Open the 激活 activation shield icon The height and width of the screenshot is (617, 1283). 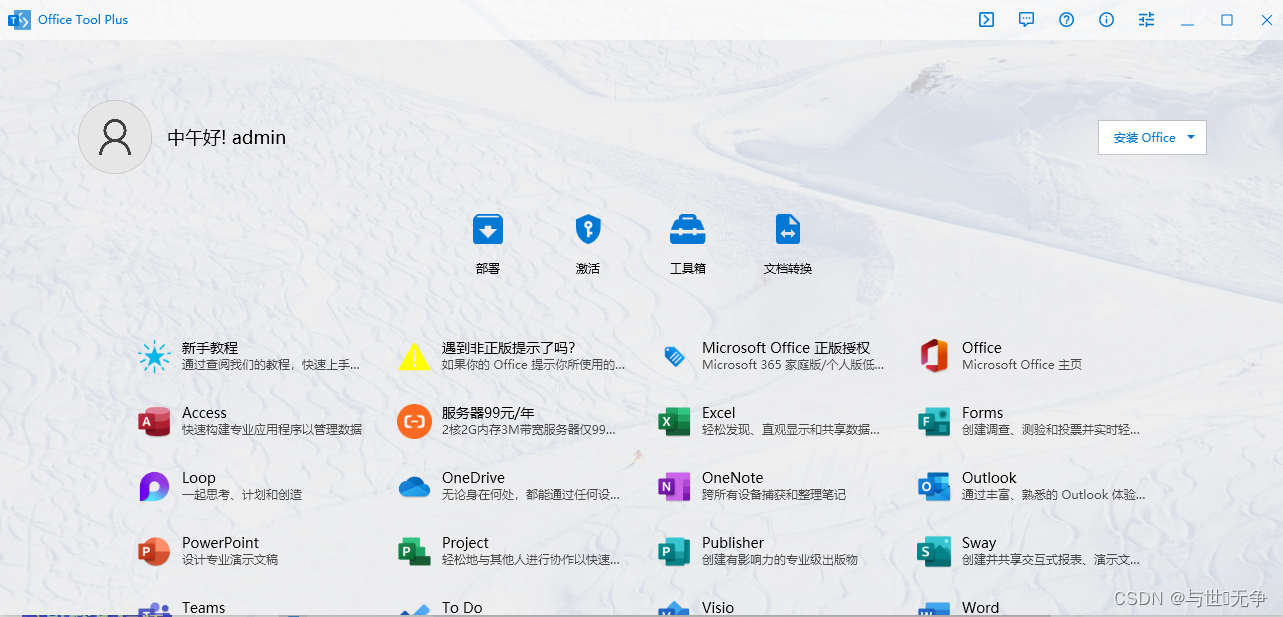588,229
